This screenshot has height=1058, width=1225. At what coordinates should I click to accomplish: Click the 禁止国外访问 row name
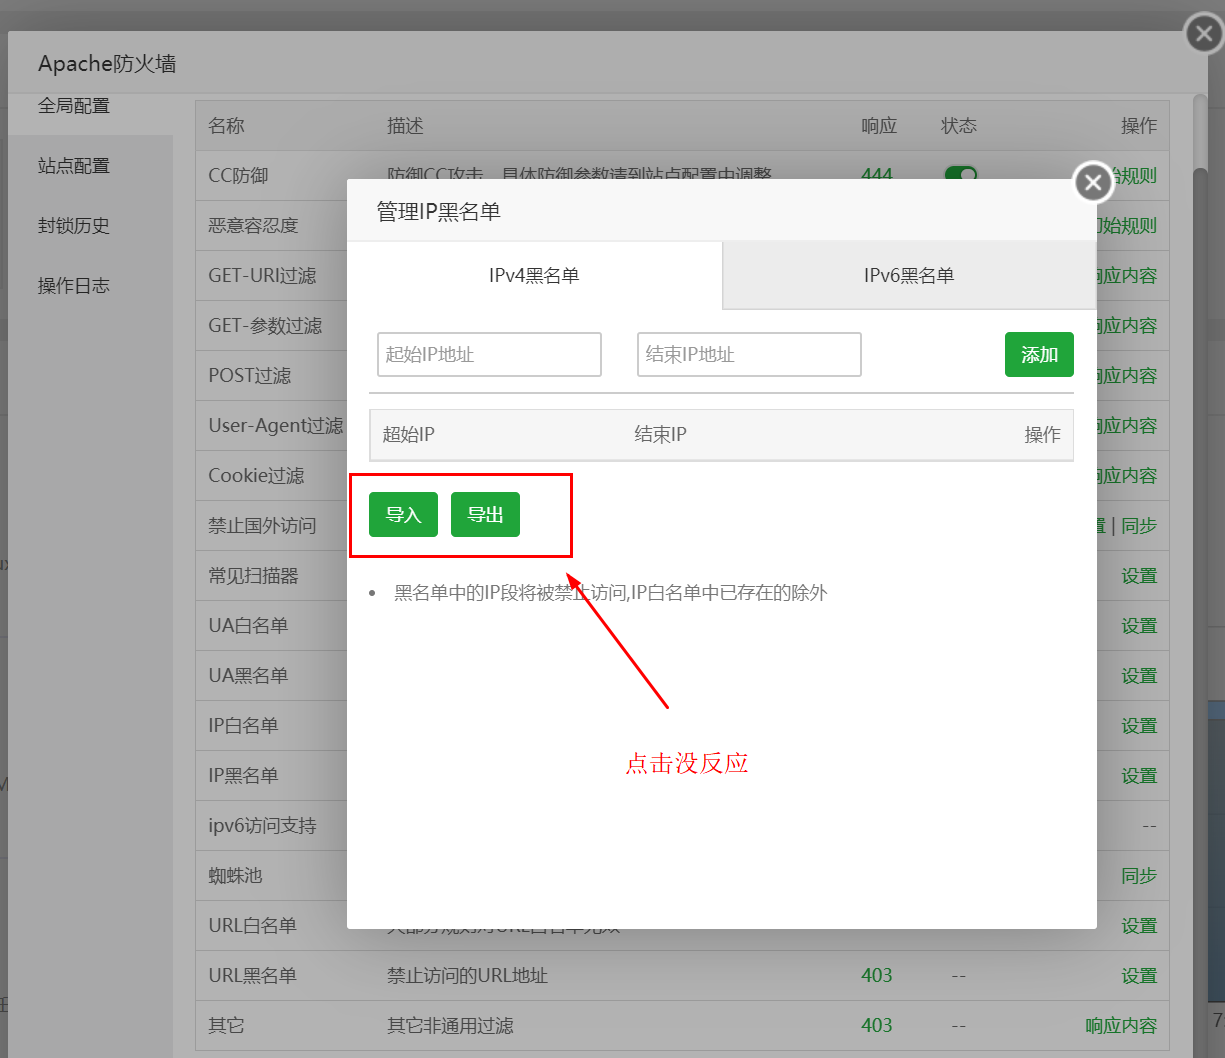pos(262,526)
